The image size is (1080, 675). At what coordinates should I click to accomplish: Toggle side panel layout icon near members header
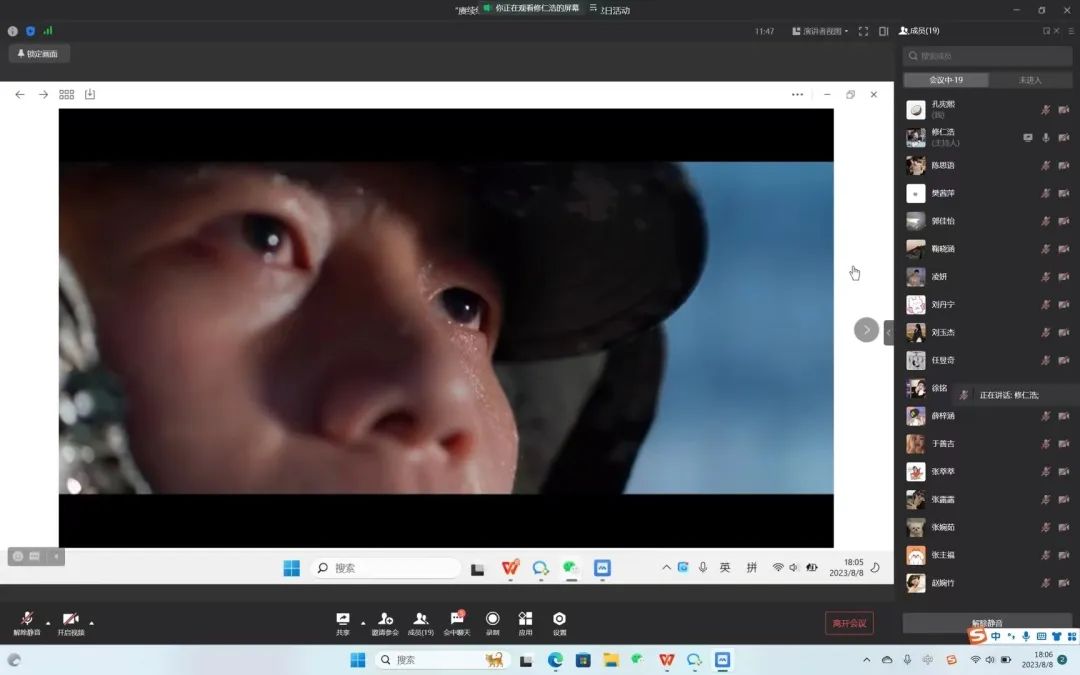884,31
